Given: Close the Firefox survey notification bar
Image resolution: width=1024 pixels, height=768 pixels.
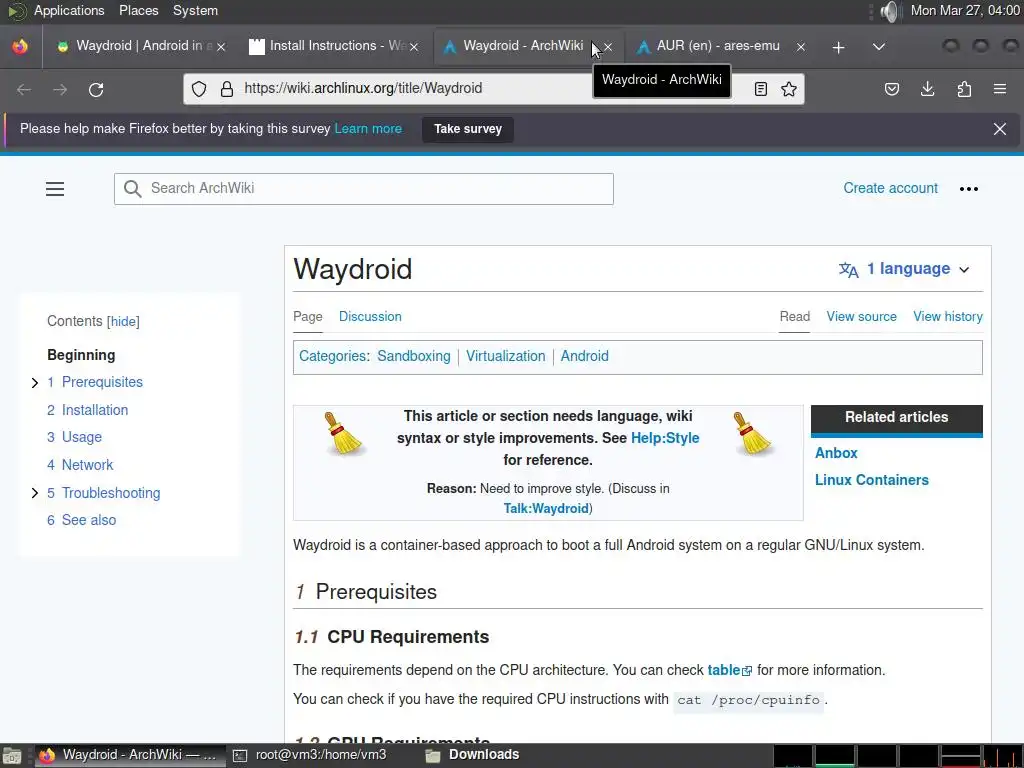Looking at the screenshot, I should 1000,129.
